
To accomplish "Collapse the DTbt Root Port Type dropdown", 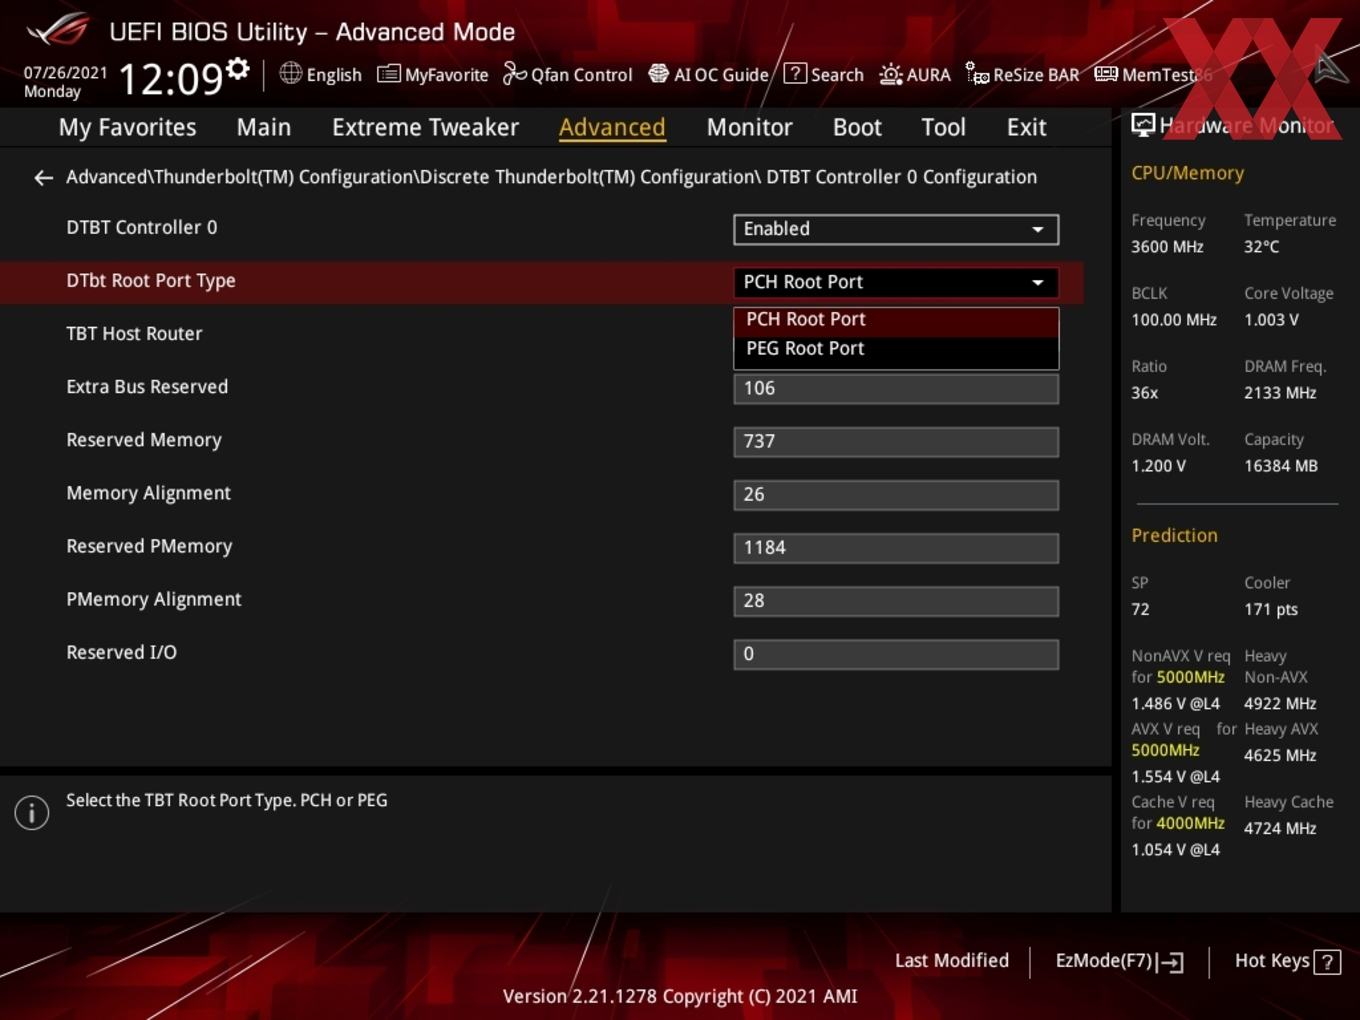I will click(896, 282).
